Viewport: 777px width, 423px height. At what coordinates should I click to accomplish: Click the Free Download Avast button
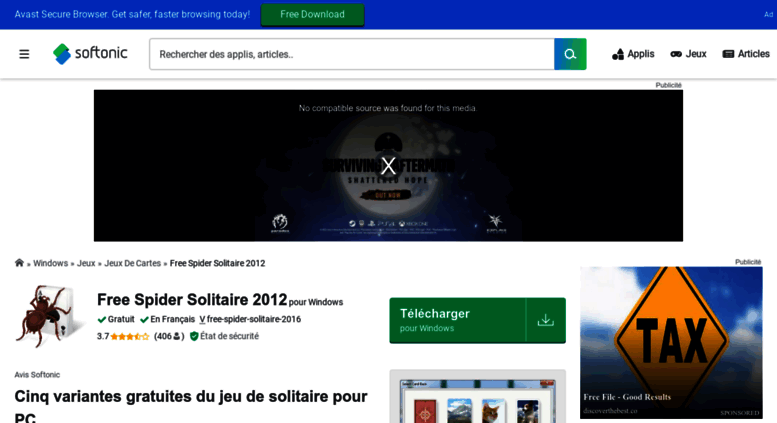coord(312,14)
